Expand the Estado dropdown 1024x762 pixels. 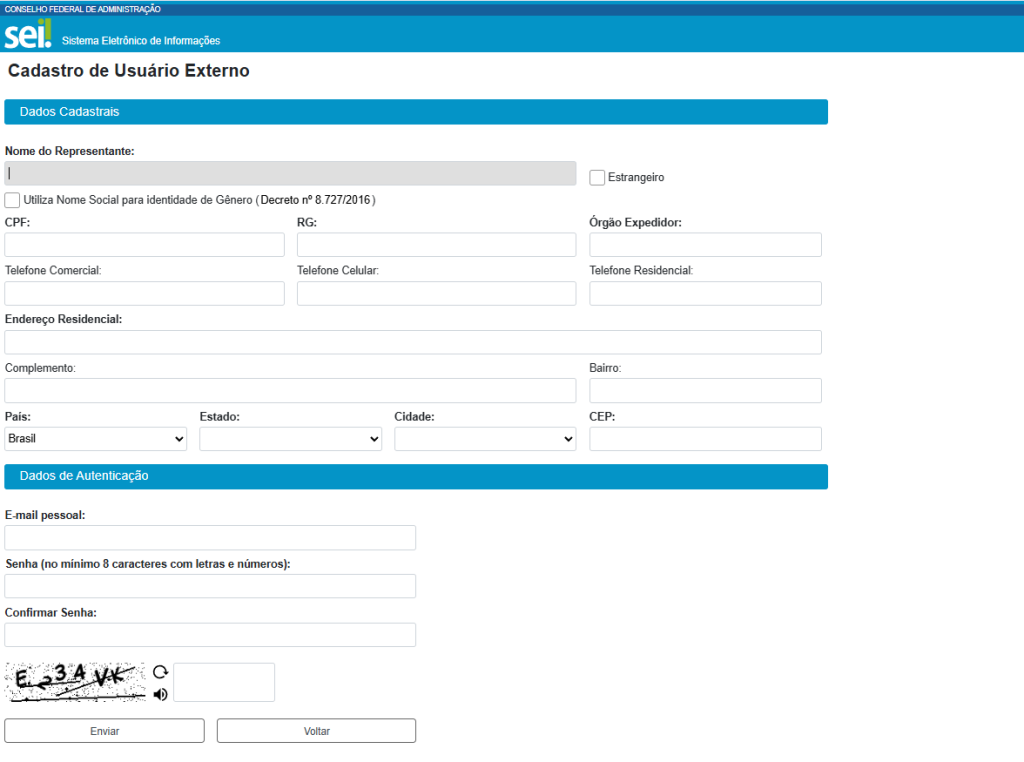tap(290, 439)
